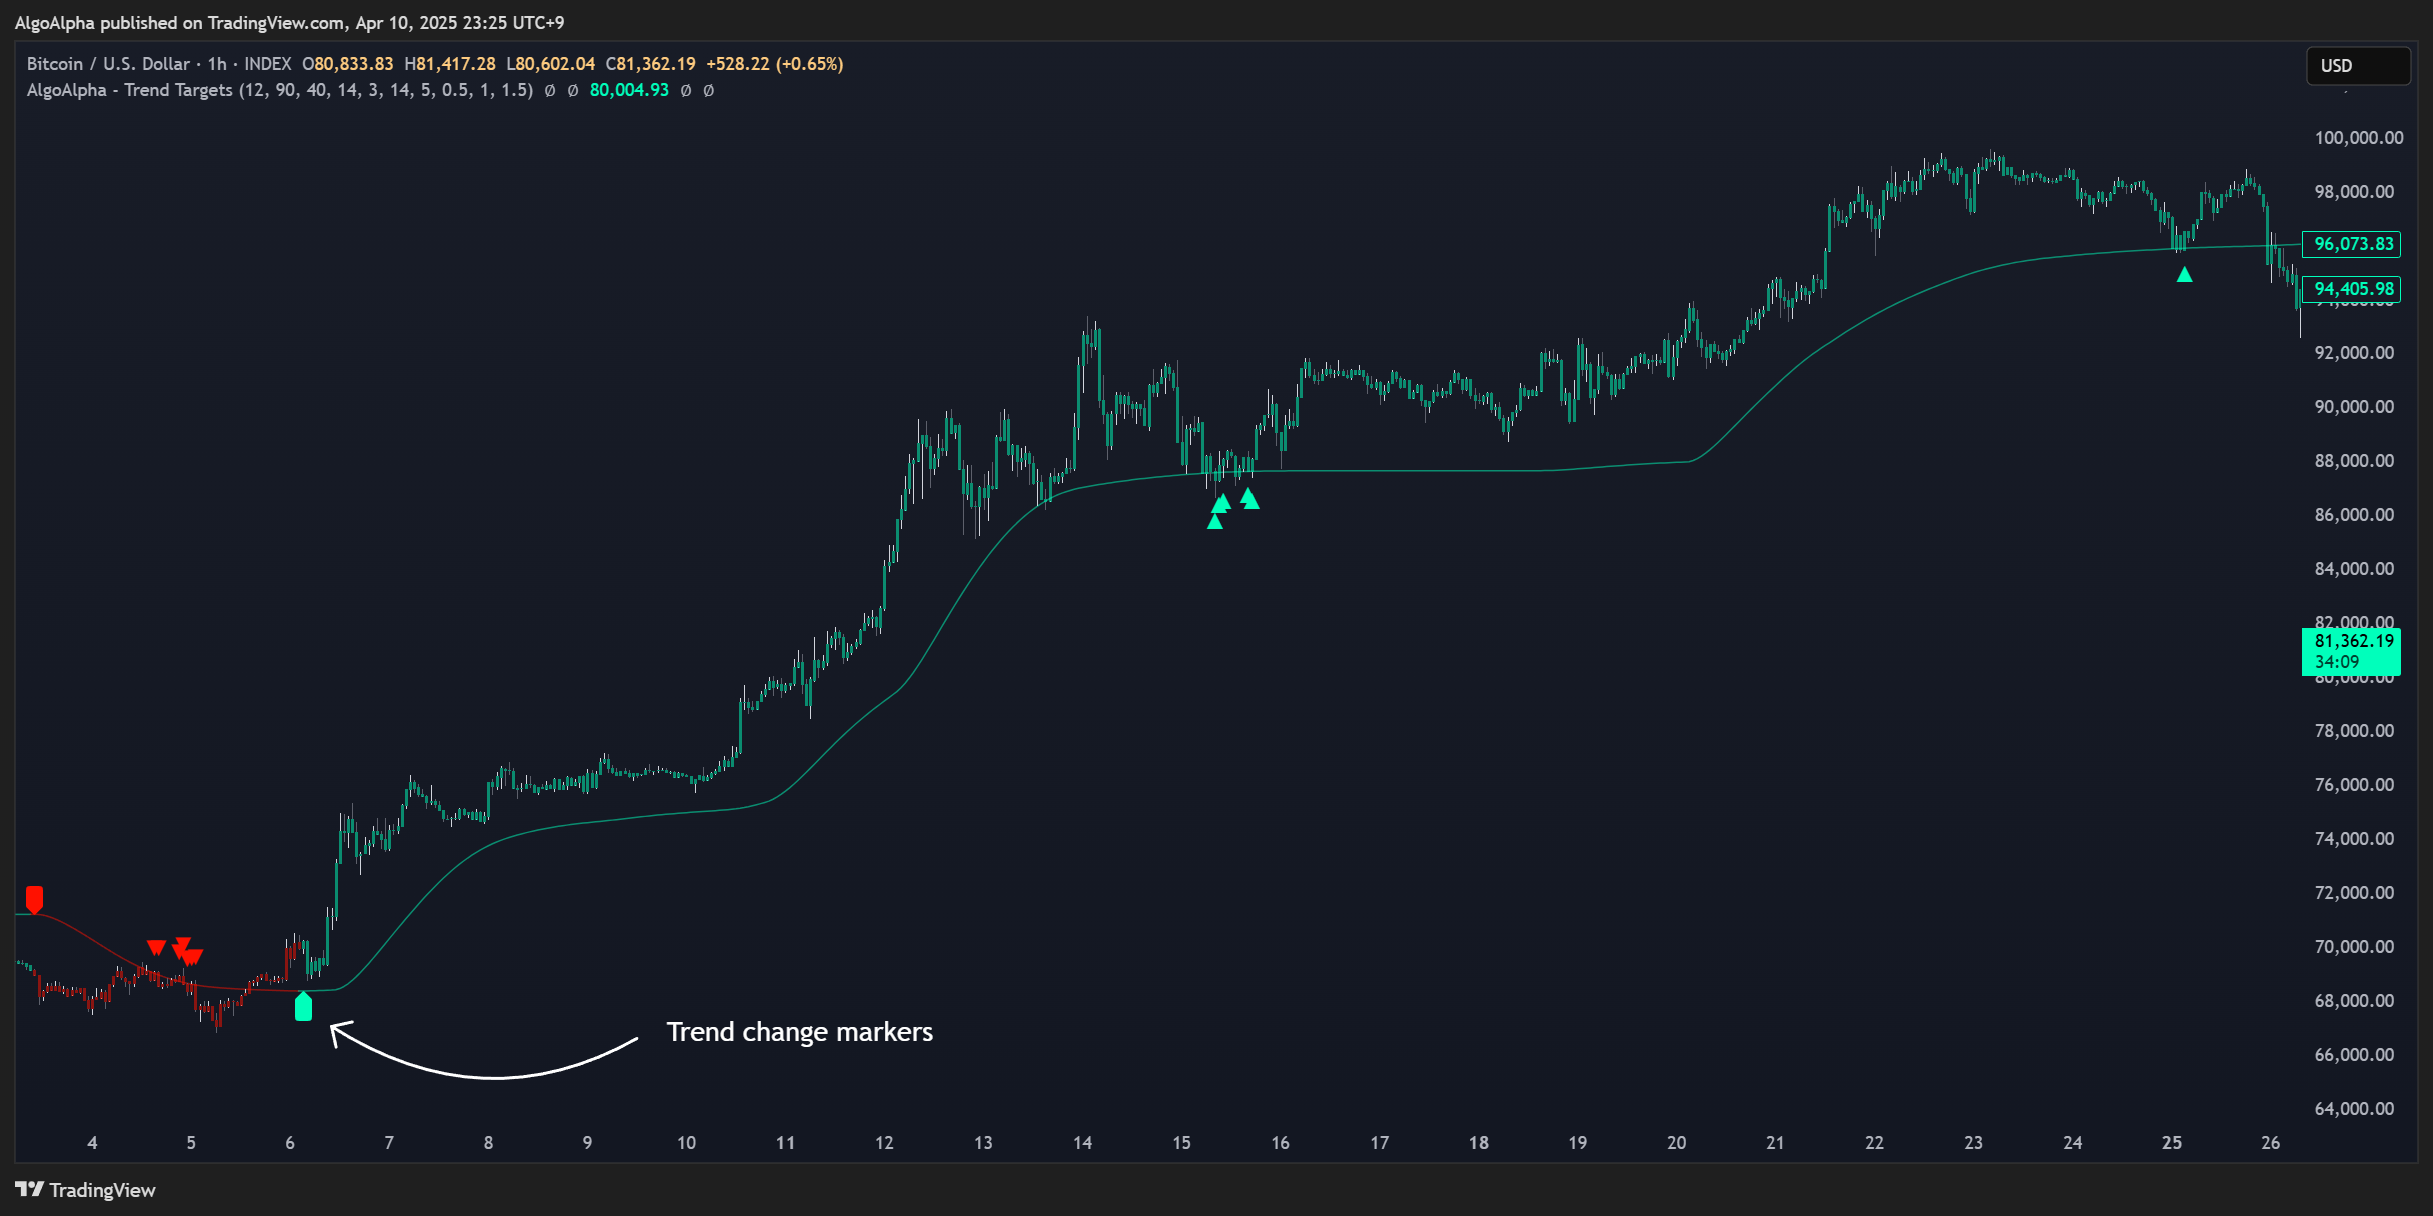Screen dimensions: 2433x1216
Task: Click the TradingView logo
Action: pos(86,1190)
